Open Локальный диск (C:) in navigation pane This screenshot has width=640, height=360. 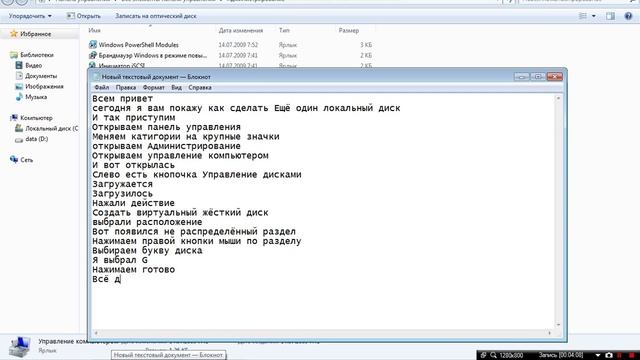(51, 128)
